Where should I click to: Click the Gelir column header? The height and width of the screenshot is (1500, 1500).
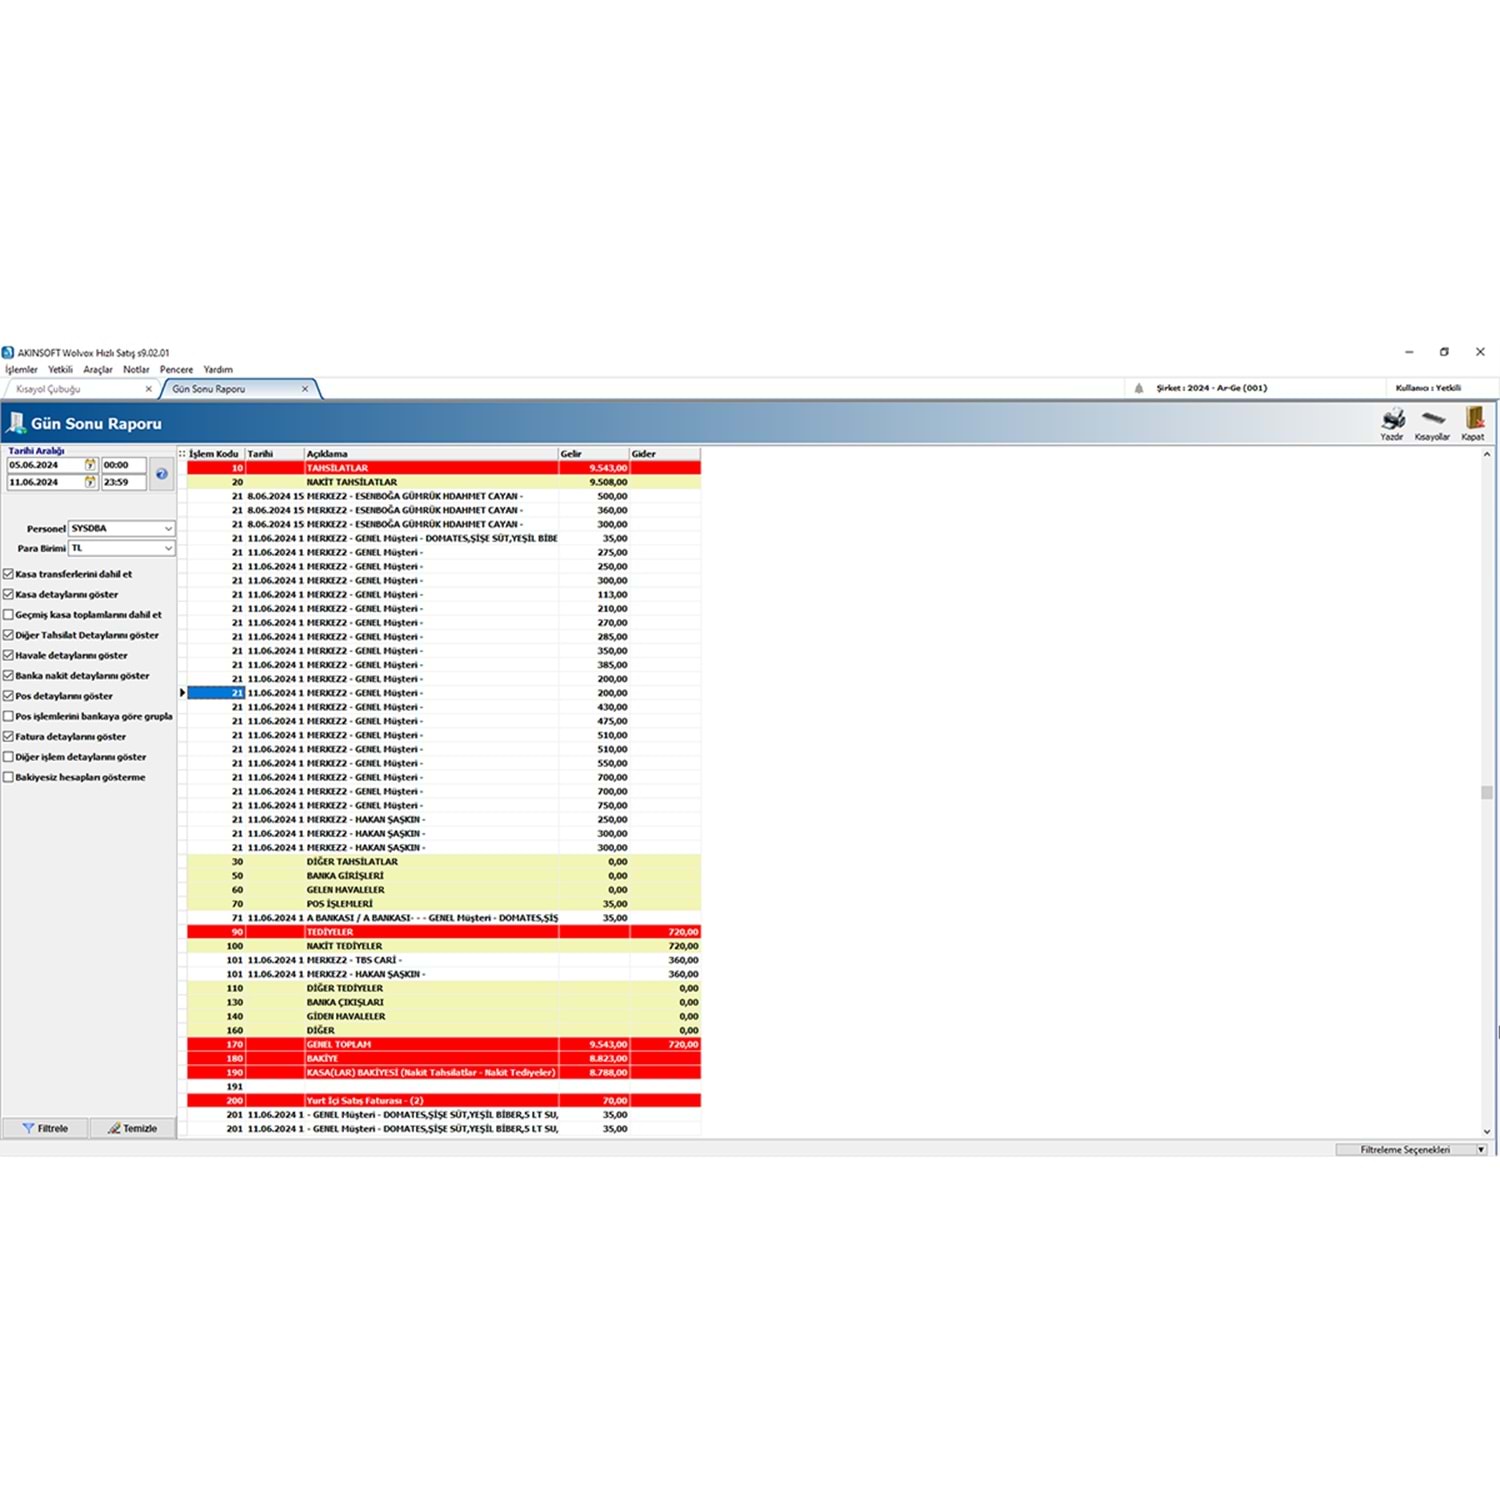pos(593,453)
